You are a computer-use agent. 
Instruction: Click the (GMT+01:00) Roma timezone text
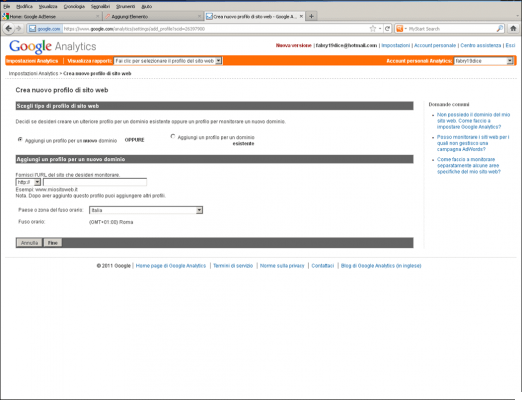111,222
